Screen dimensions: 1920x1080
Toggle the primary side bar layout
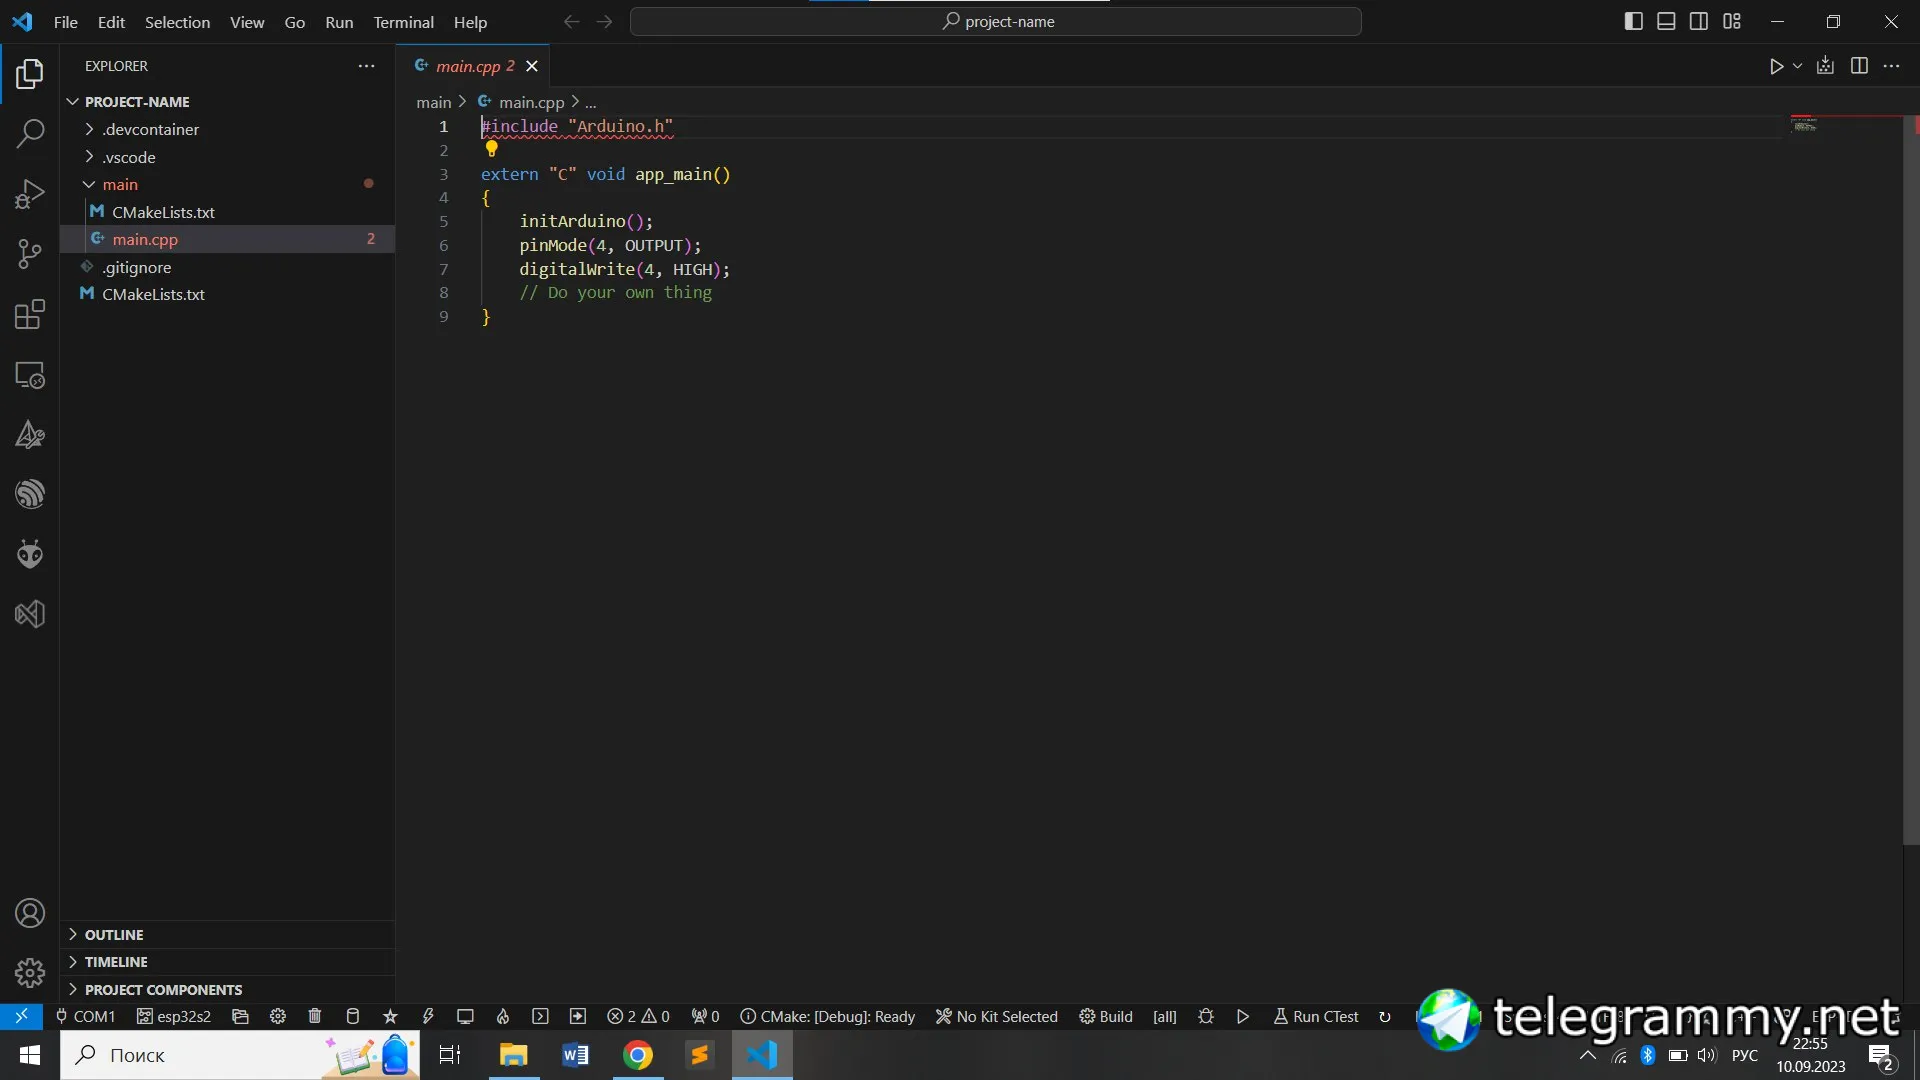pos(1633,21)
